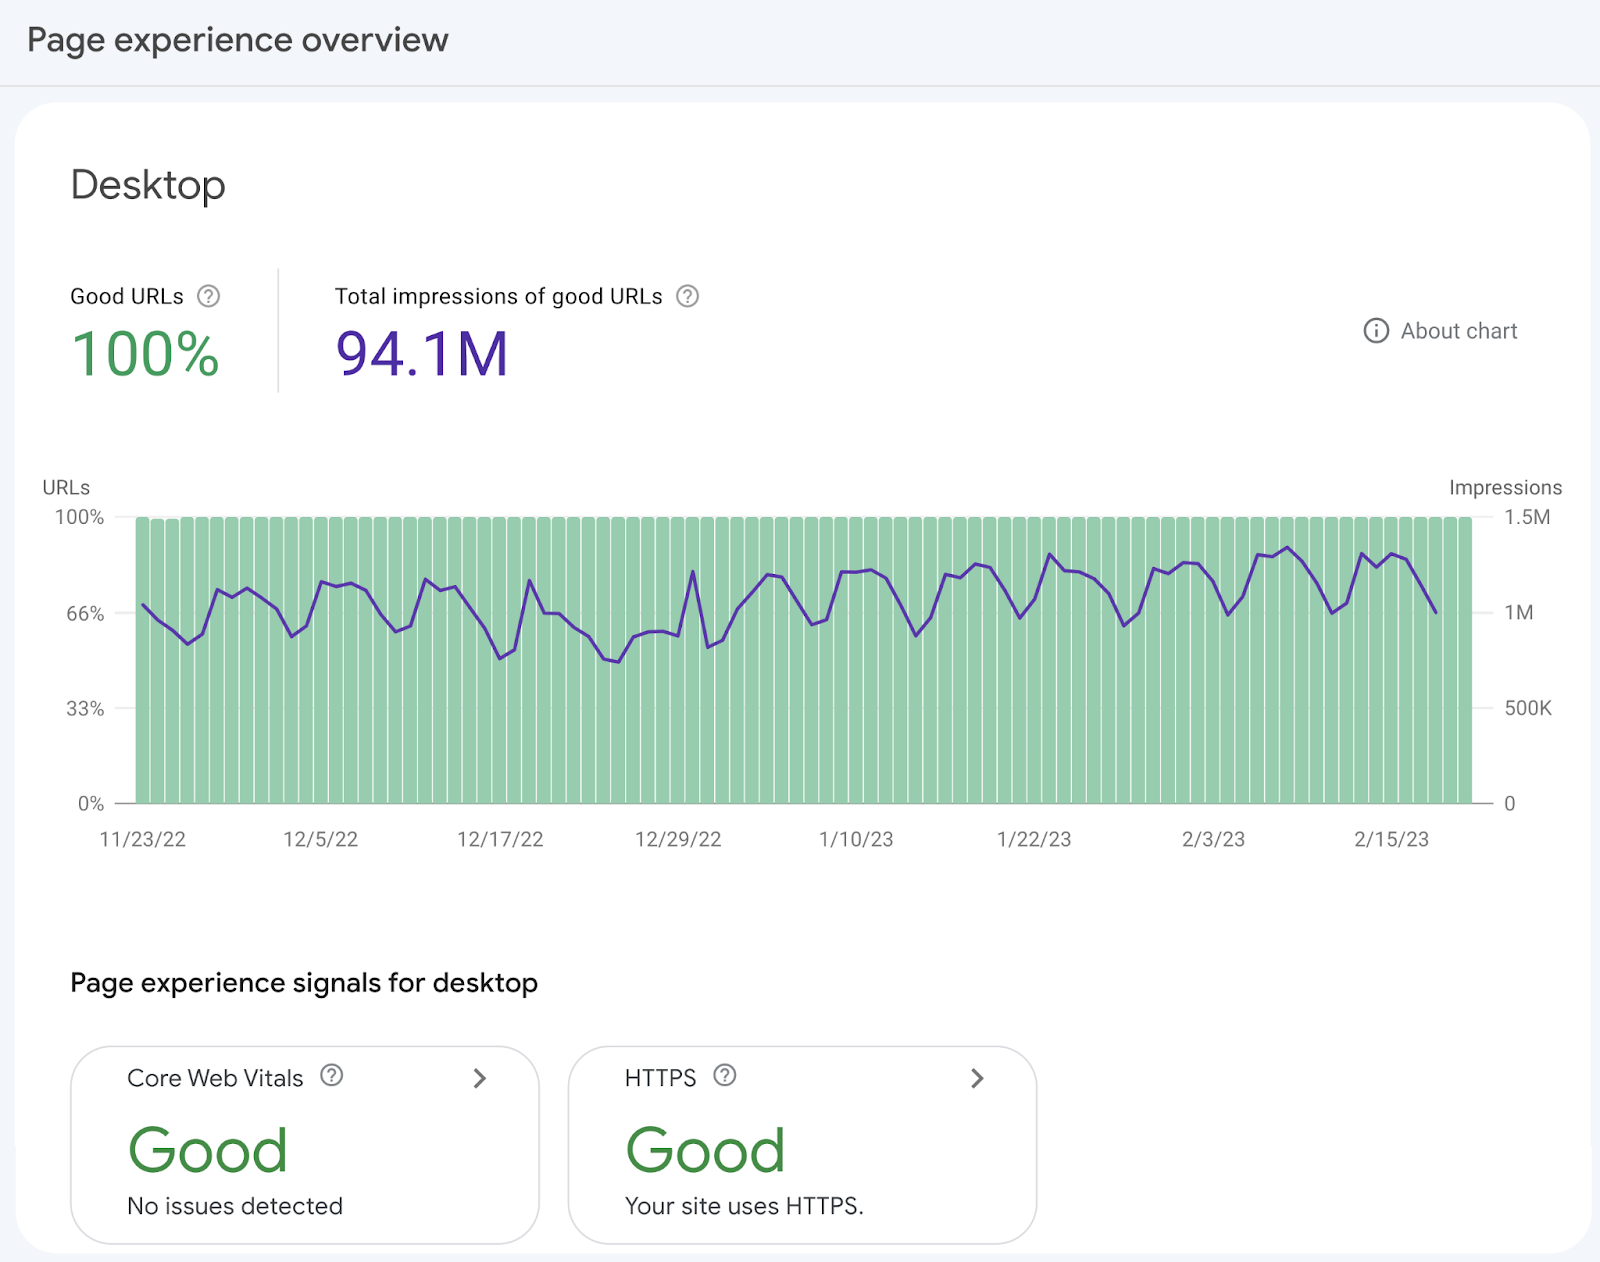Expand the Core Web Vitals report chevron
Screen dimensions: 1600x1262
(480, 1078)
